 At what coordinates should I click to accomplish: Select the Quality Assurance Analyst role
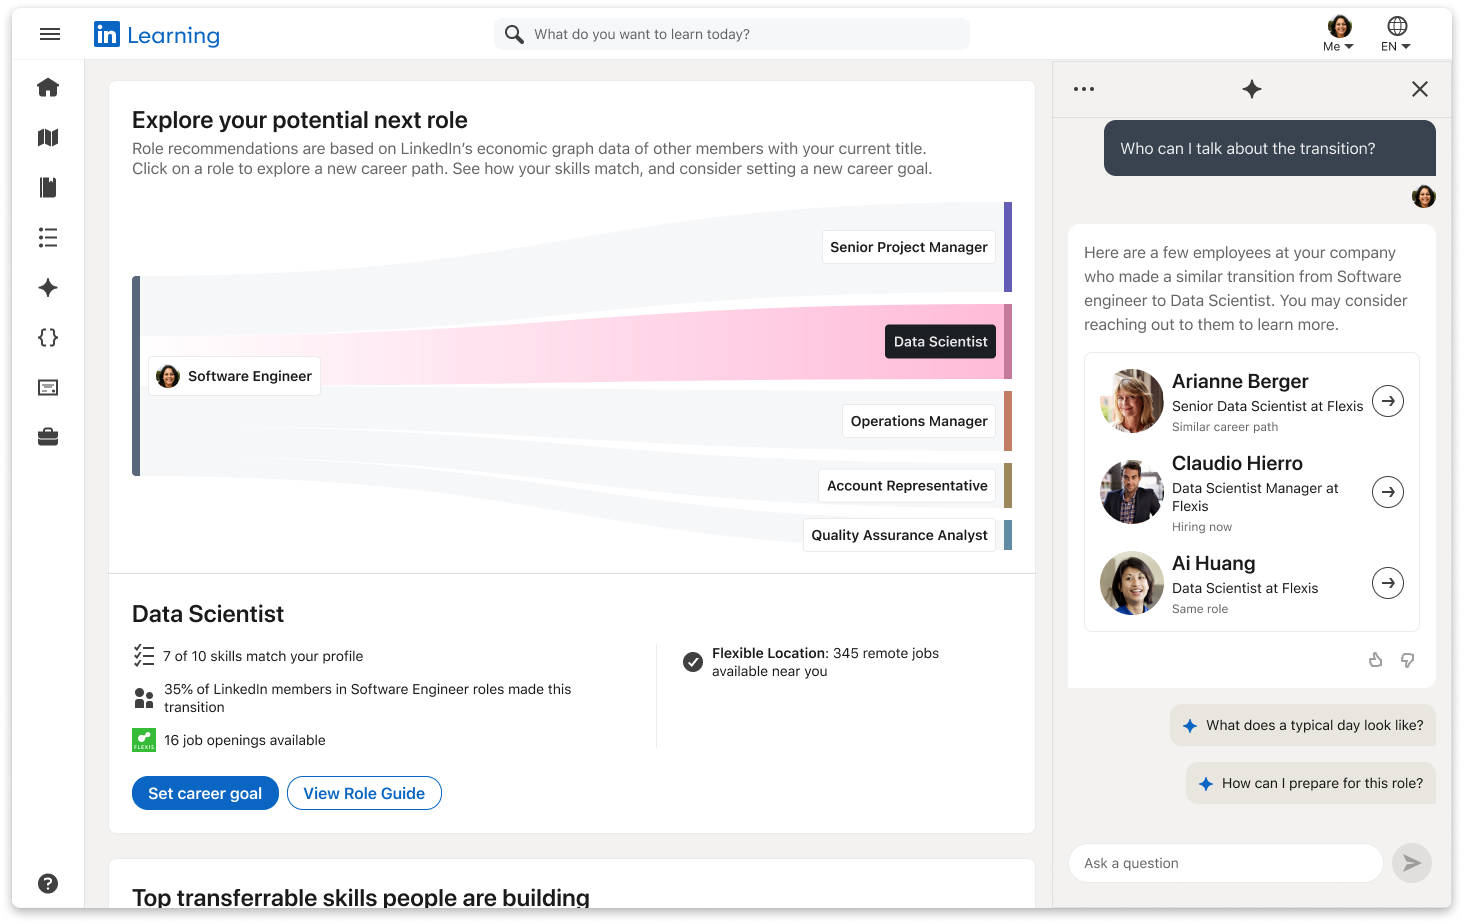pyautogui.click(x=899, y=535)
